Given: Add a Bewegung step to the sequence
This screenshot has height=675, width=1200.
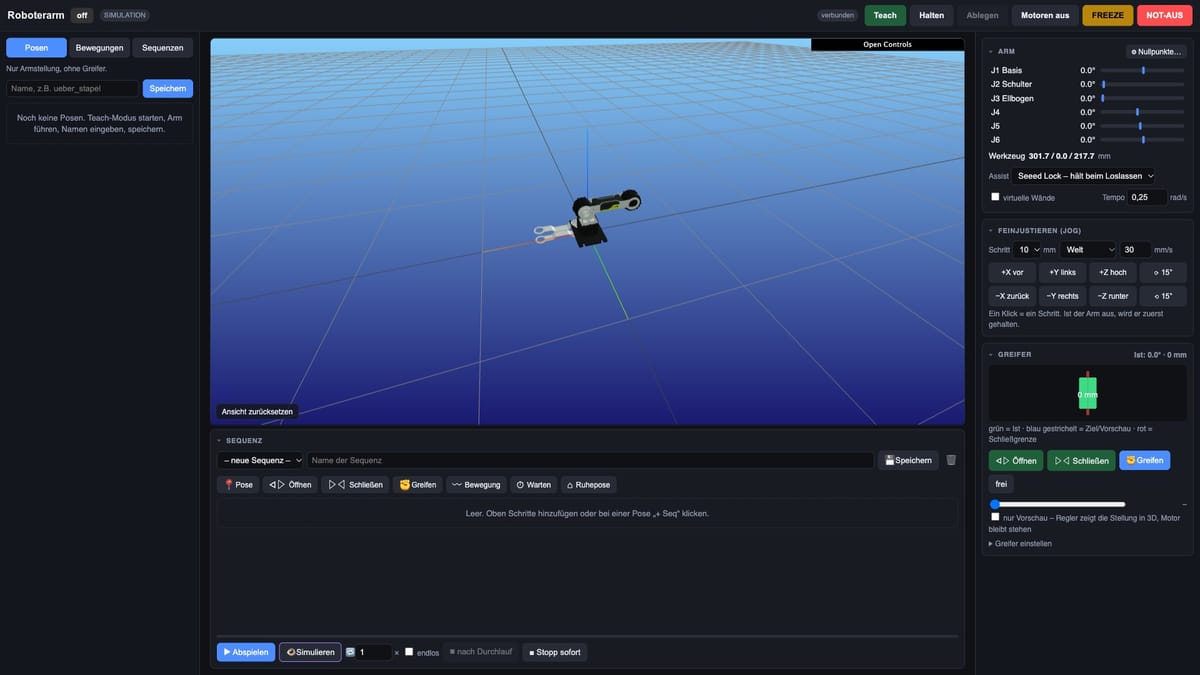Looking at the screenshot, I should tap(476, 484).
